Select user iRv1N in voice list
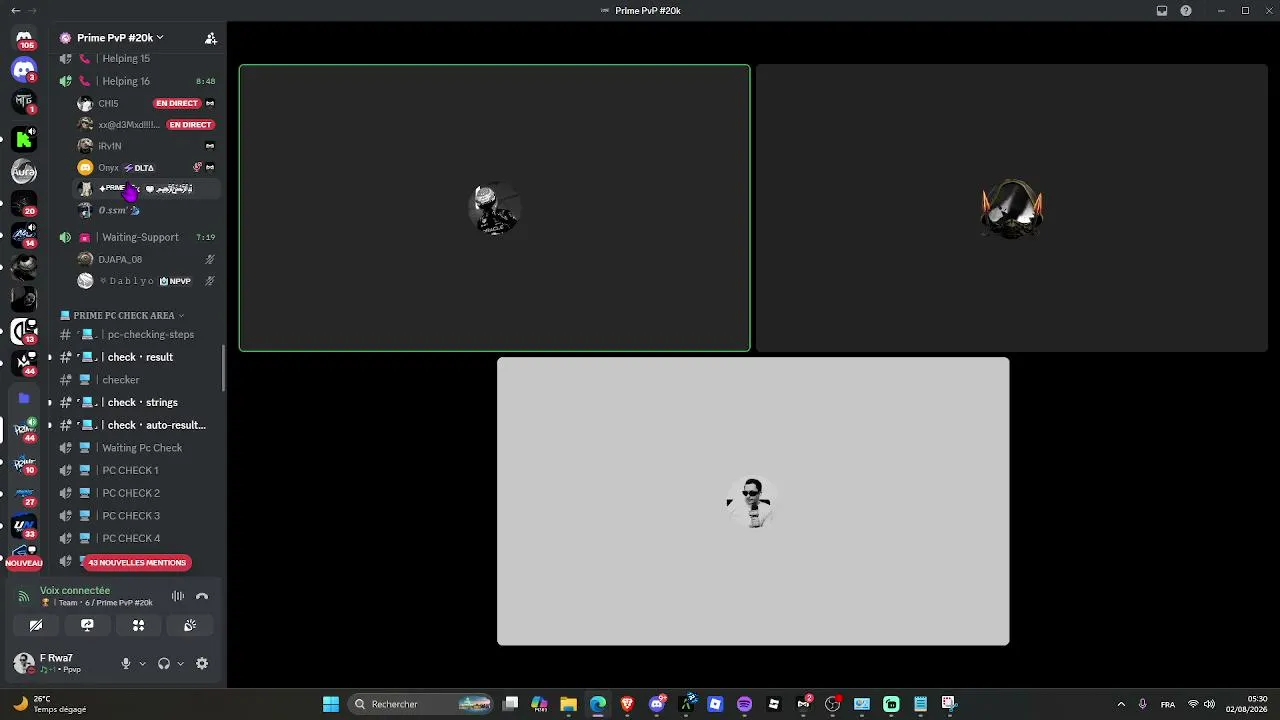Viewport: 1280px width, 720px height. 148,146
